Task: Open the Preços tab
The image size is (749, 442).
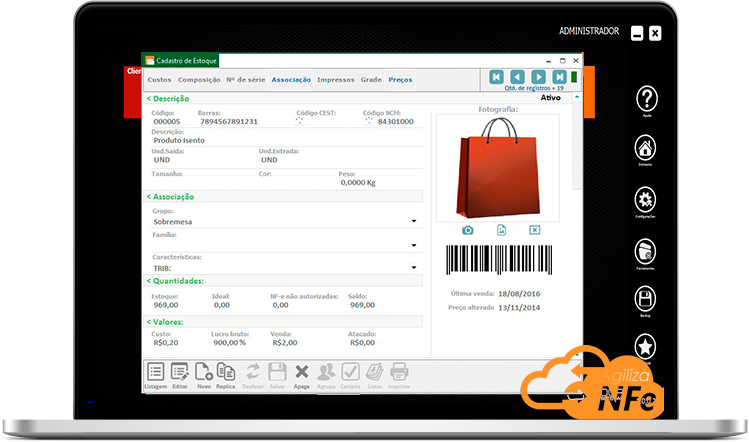Action: coord(400,79)
